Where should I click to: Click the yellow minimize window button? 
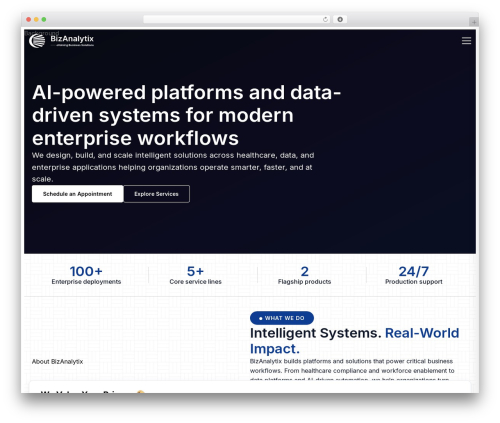coord(36,20)
